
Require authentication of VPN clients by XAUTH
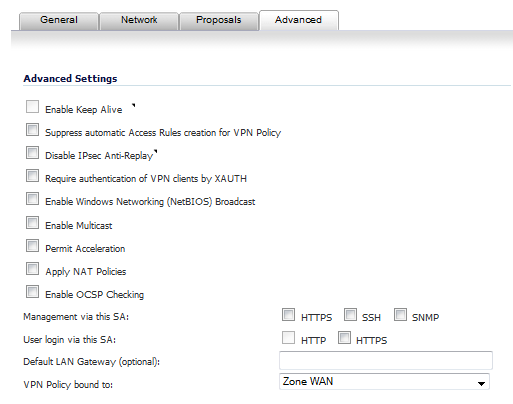(x=32, y=176)
